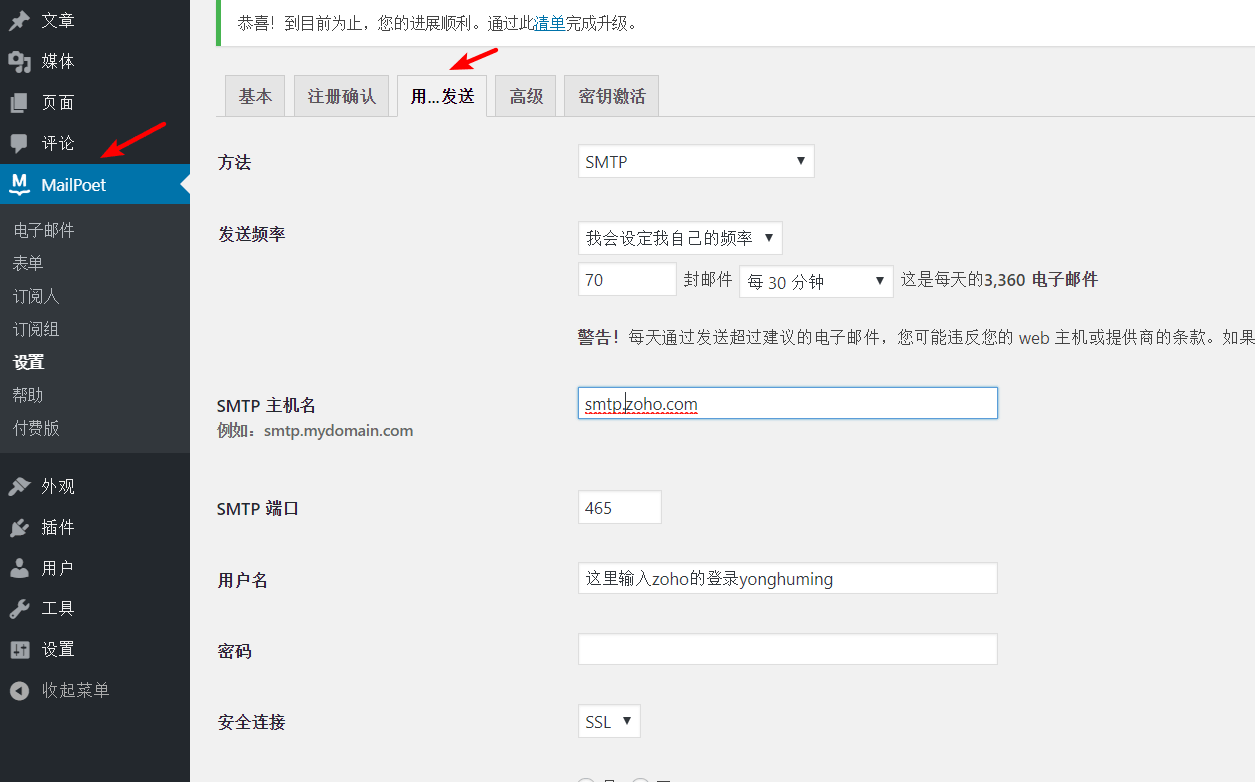The width and height of the screenshot is (1255, 782).
Task: Open 文章 via its pin icon
Action: [x=19, y=21]
